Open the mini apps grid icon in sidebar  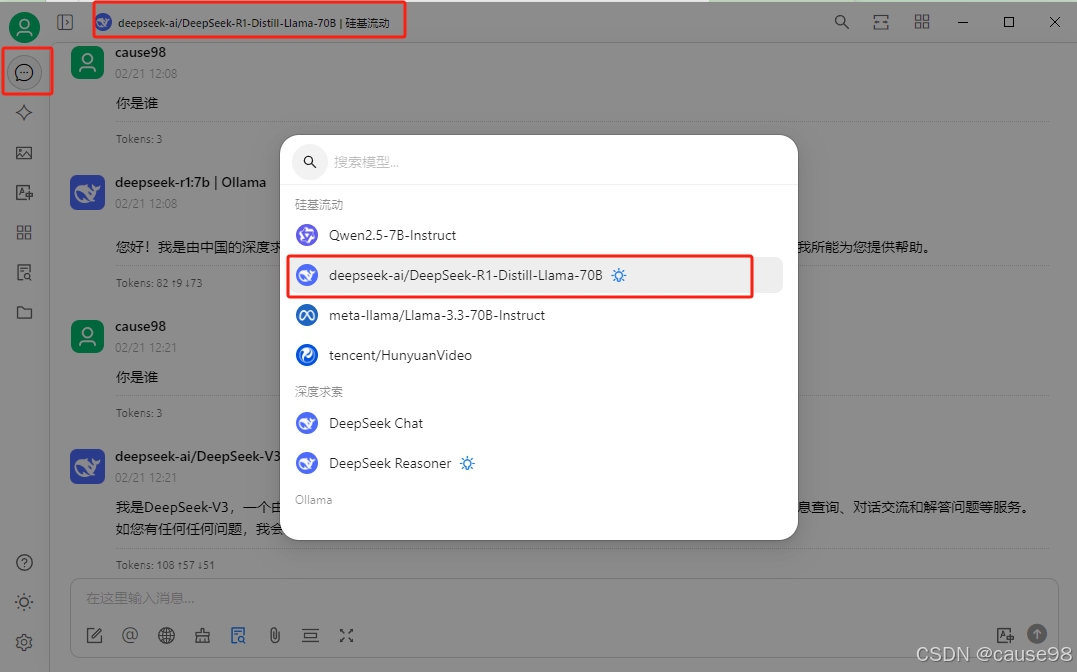[24, 232]
